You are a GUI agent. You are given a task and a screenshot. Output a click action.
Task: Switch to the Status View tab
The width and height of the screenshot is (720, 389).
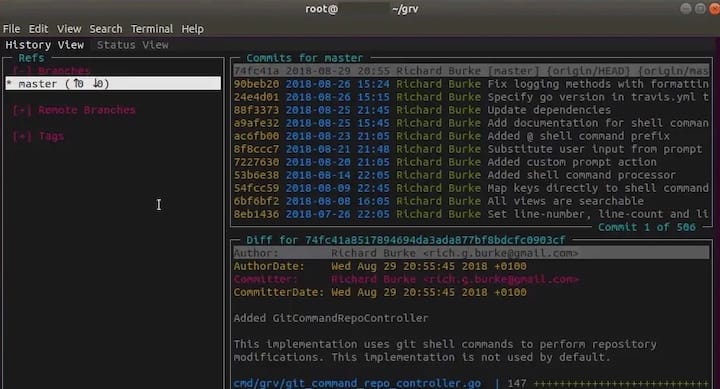pos(133,45)
